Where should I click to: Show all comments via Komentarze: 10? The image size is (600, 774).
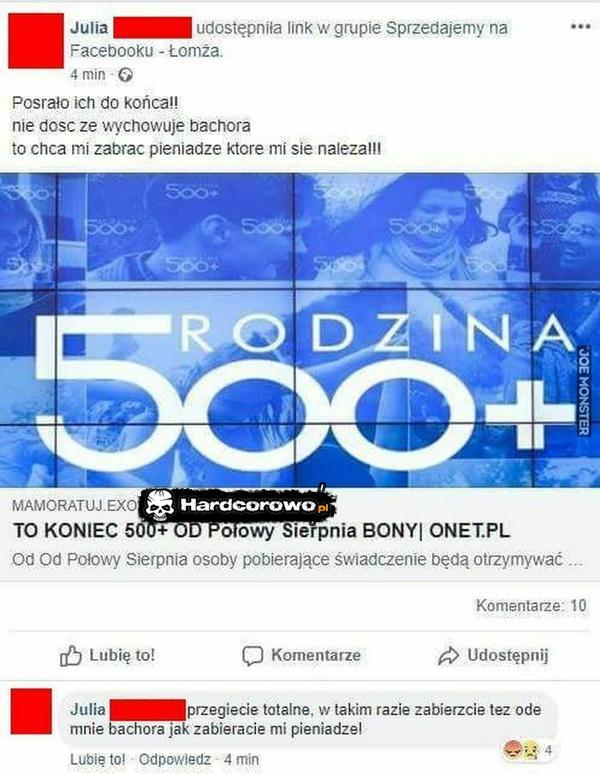coord(531,606)
